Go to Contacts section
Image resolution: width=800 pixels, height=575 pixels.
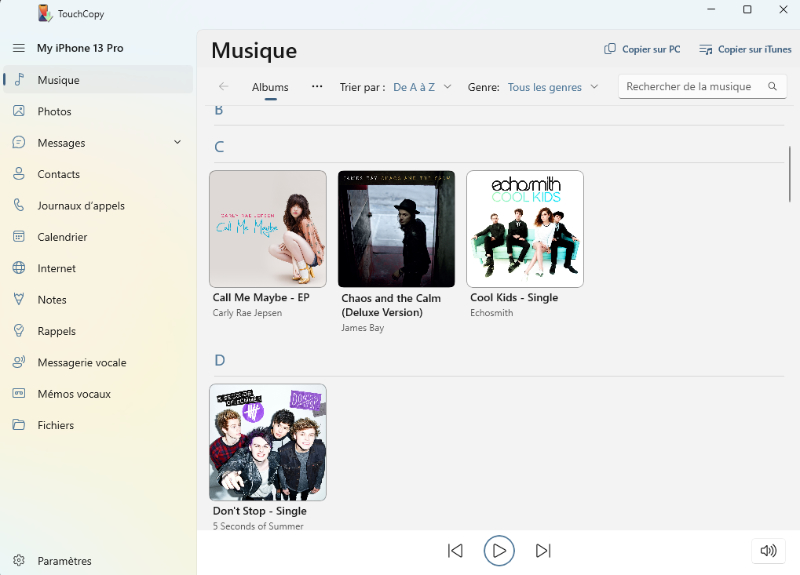pos(98,174)
